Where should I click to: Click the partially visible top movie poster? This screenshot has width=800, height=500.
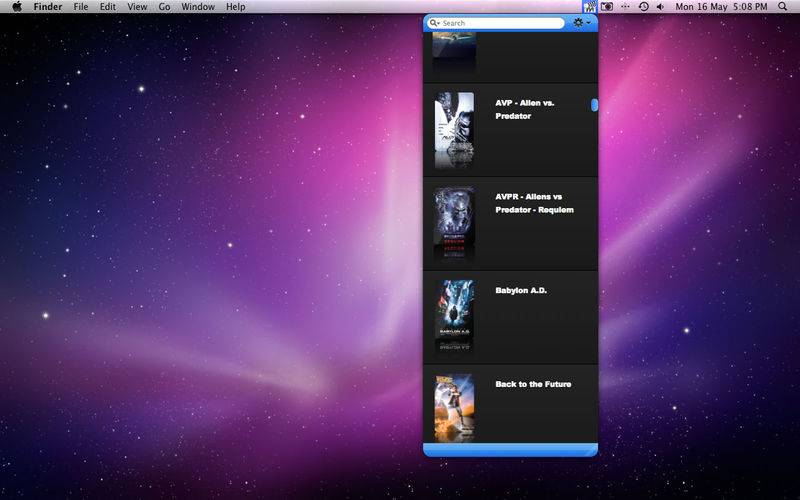pos(454,46)
